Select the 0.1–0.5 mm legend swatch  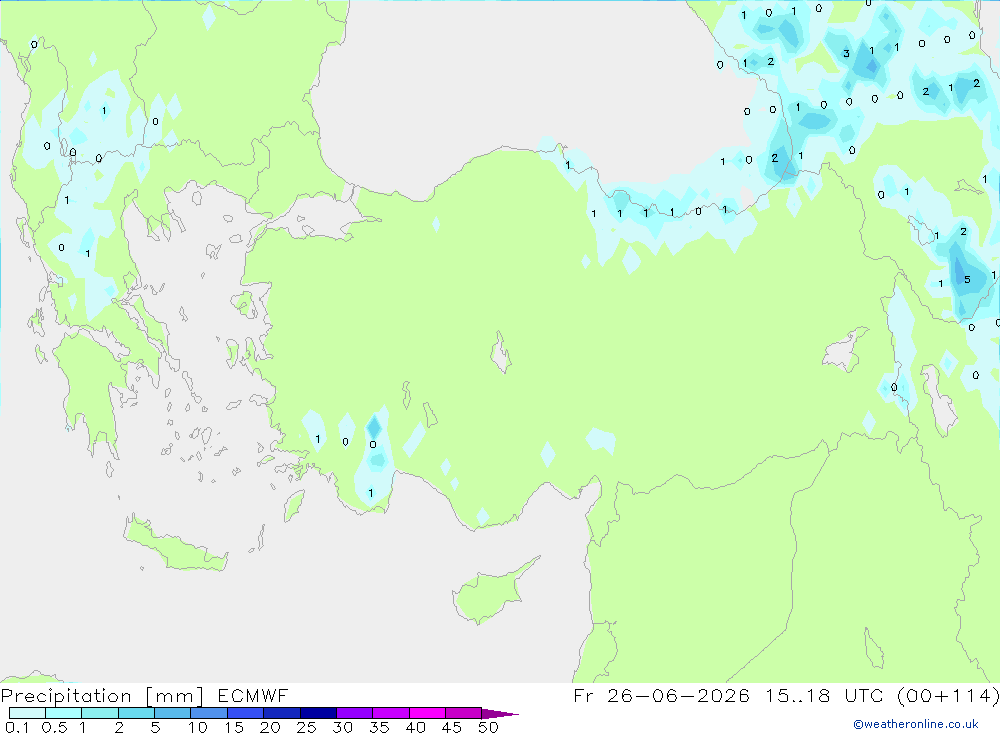27,713
